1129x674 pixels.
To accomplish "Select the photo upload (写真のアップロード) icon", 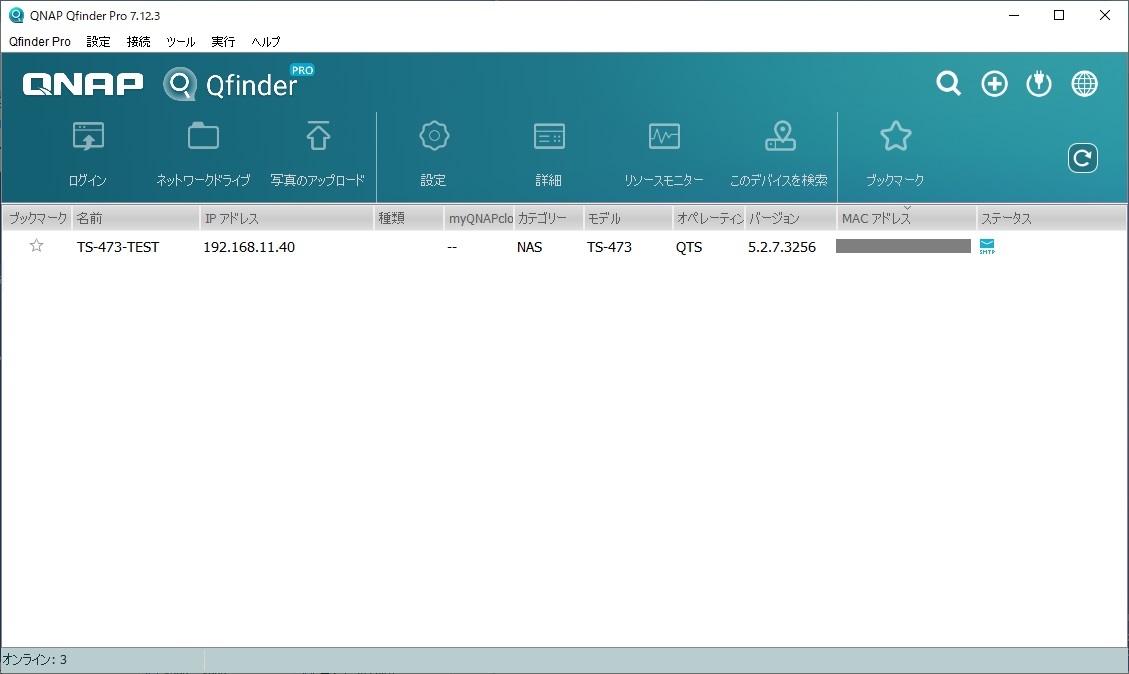I will click(318, 136).
